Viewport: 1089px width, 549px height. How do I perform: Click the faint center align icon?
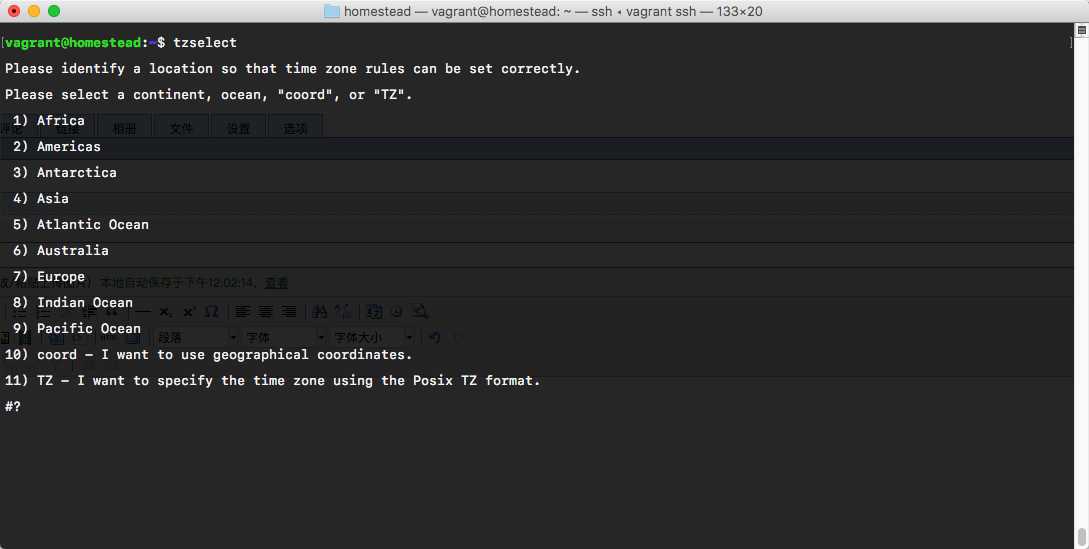[266, 312]
